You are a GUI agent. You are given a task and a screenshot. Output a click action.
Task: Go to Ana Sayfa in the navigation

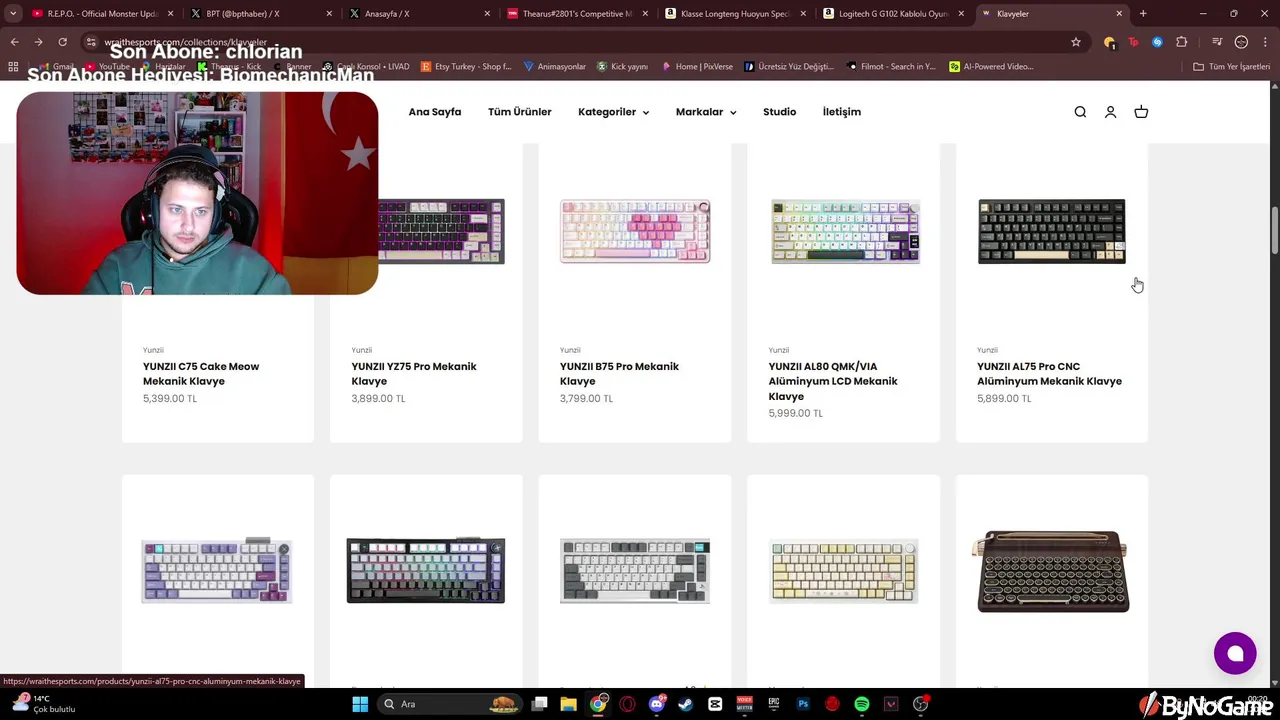click(x=435, y=112)
